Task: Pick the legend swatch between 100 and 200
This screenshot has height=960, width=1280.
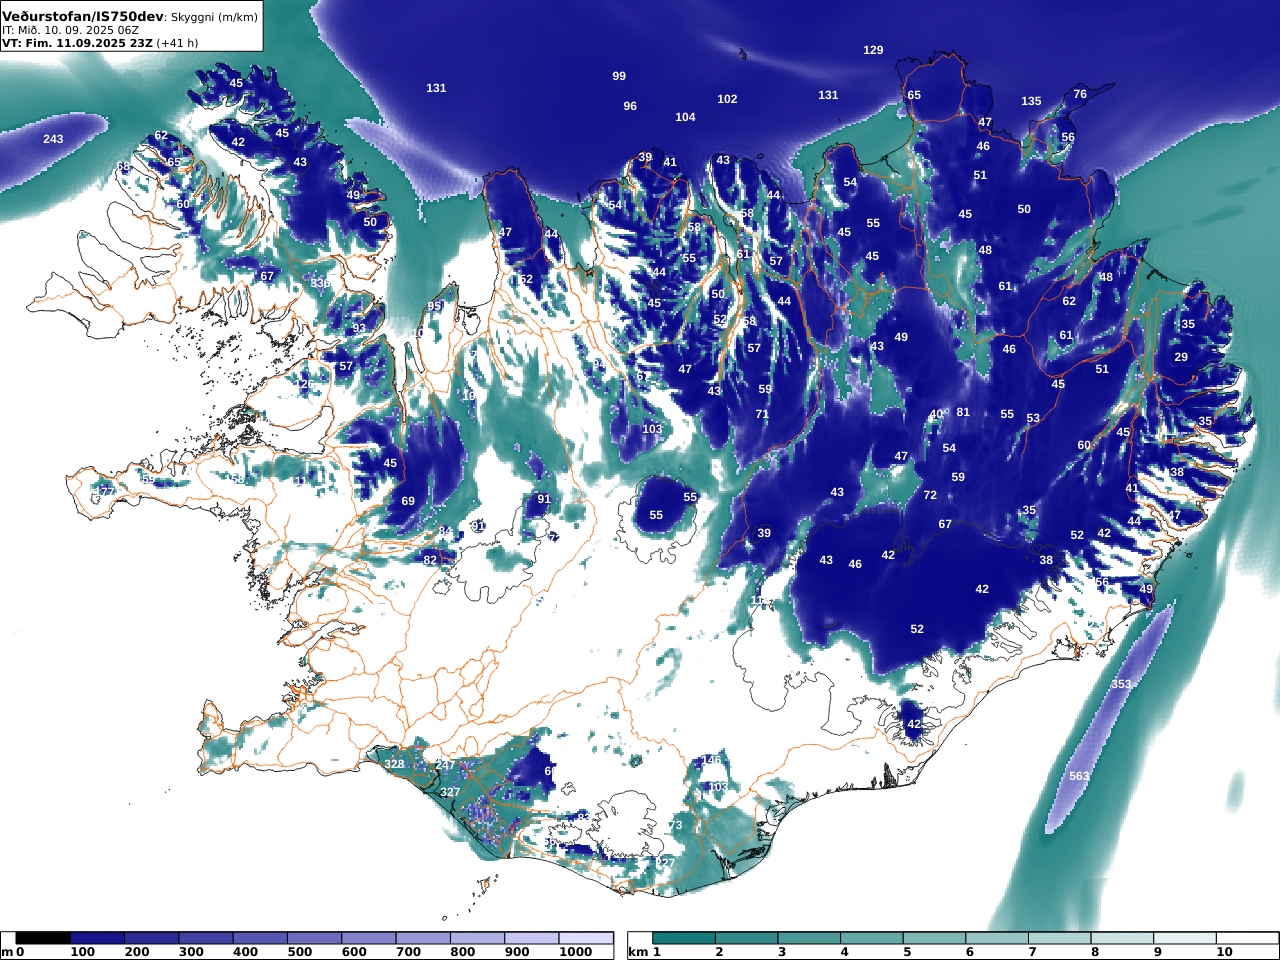Action: click(97, 938)
